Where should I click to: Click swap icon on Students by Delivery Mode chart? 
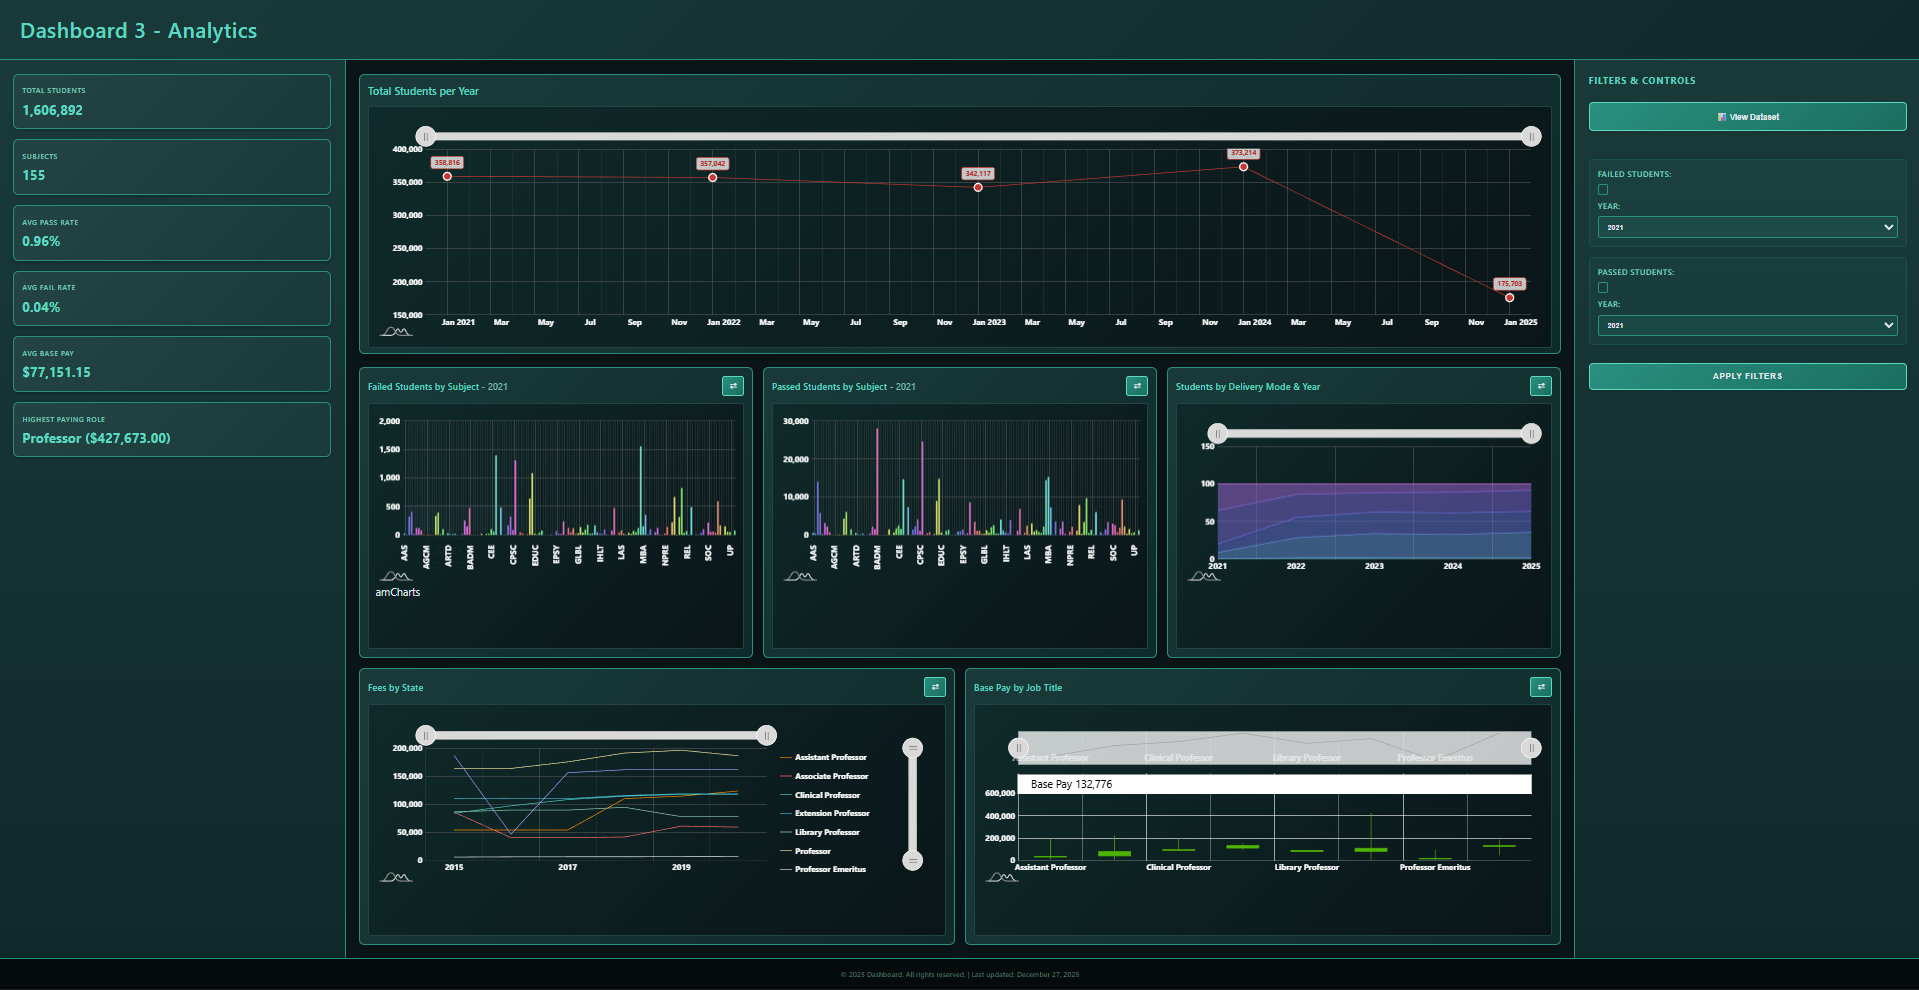click(x=1540, y=386)
